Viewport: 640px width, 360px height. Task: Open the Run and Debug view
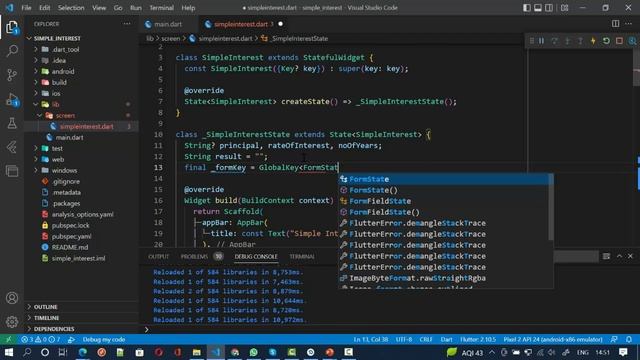coord(12,99)
